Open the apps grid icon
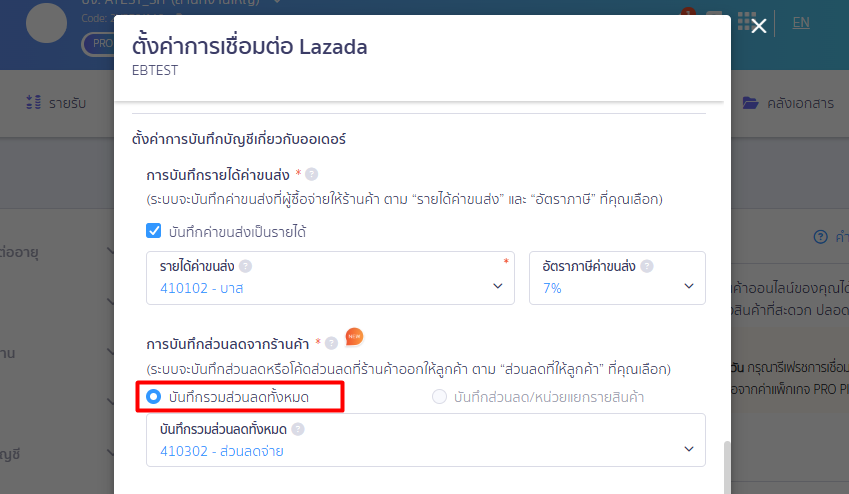Image resolution: width=849 pixels, height=494 pixels. pos(745,21)
